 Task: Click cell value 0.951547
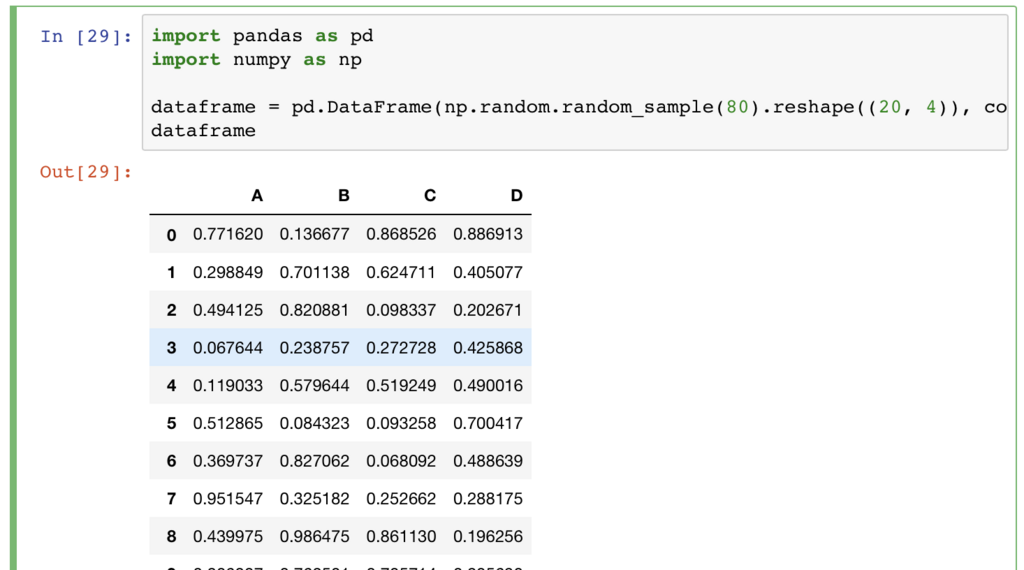228,499
